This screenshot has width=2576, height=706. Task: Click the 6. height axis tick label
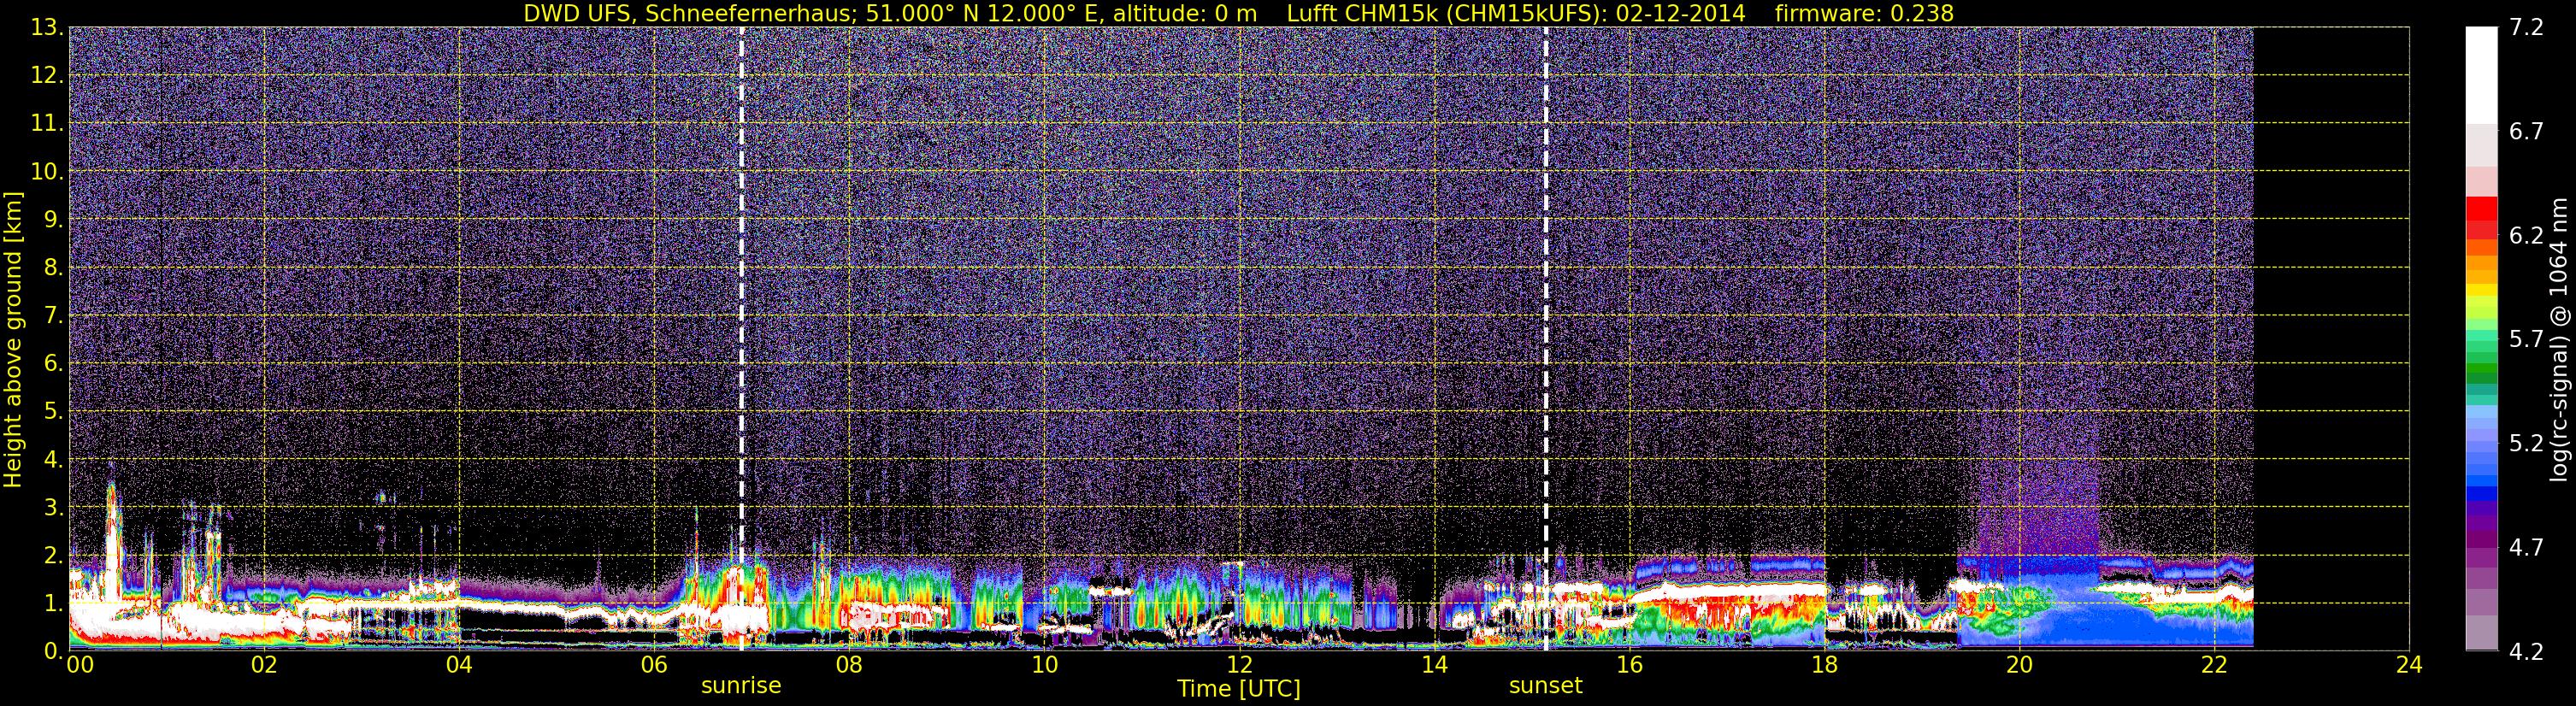click(54, 363)
